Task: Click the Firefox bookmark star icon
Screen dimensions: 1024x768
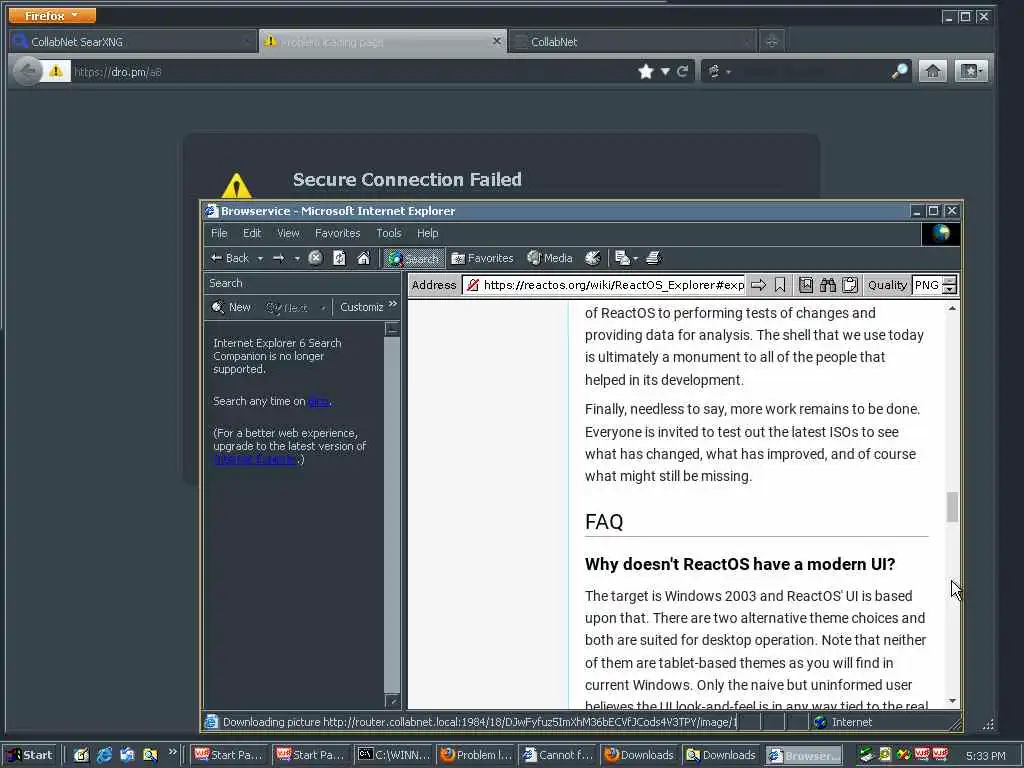Action: [646, 71]
